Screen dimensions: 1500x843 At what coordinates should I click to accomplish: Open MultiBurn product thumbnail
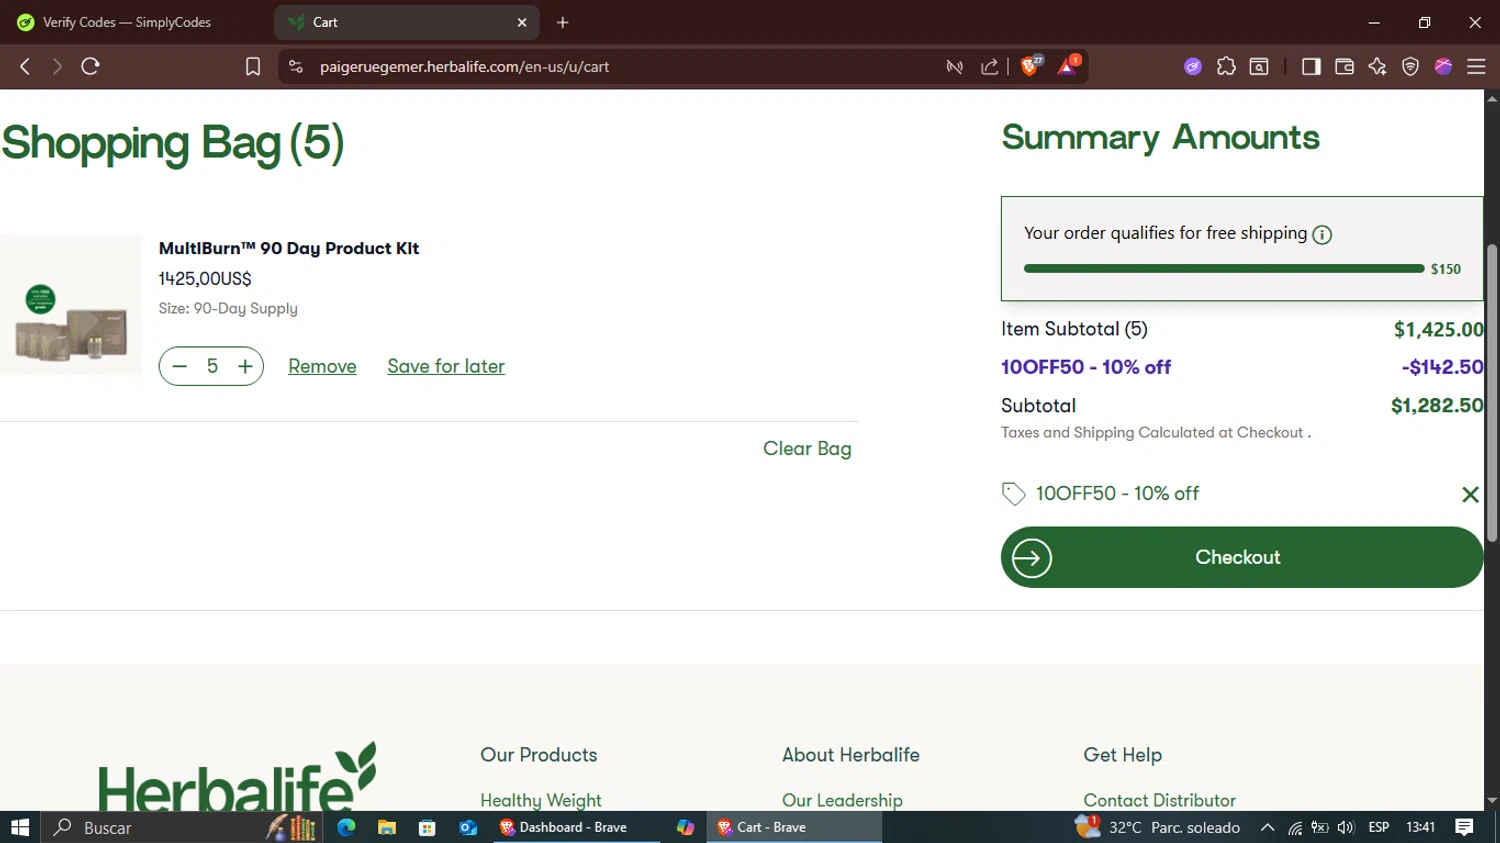(70, 305)
